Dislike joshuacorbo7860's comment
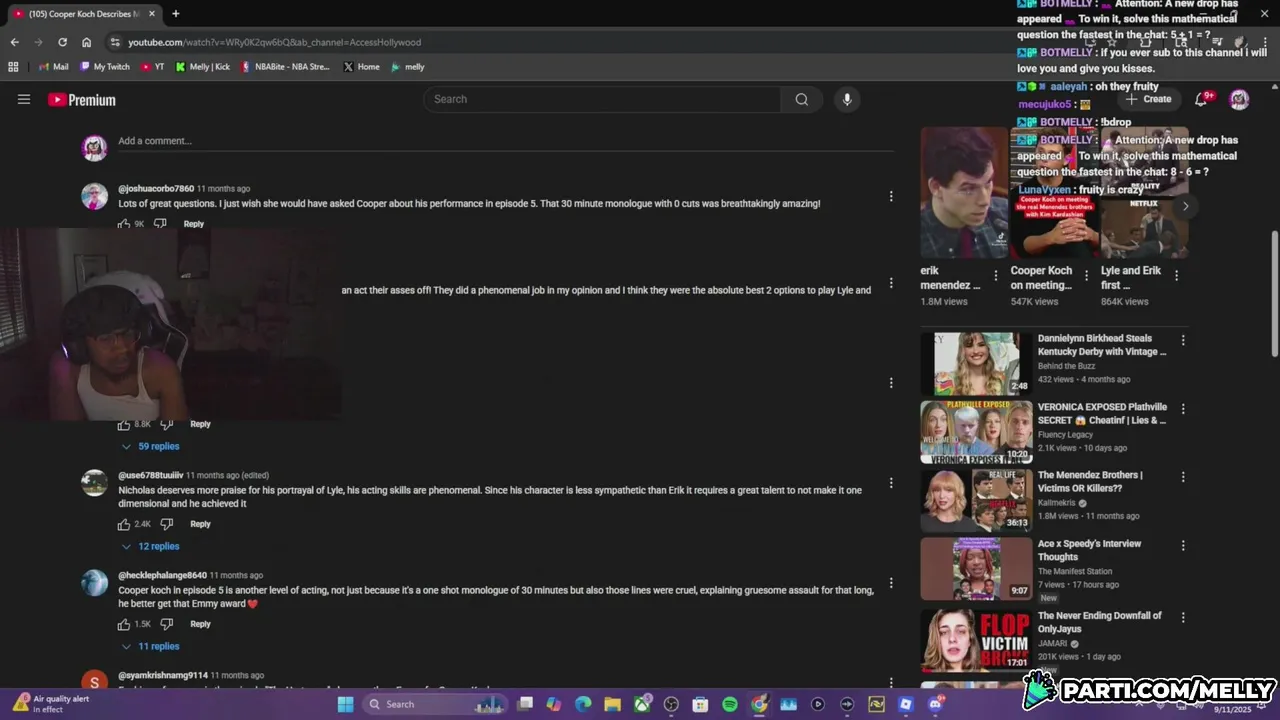The height and width of the screenshot is (720, 1280). 160,224
